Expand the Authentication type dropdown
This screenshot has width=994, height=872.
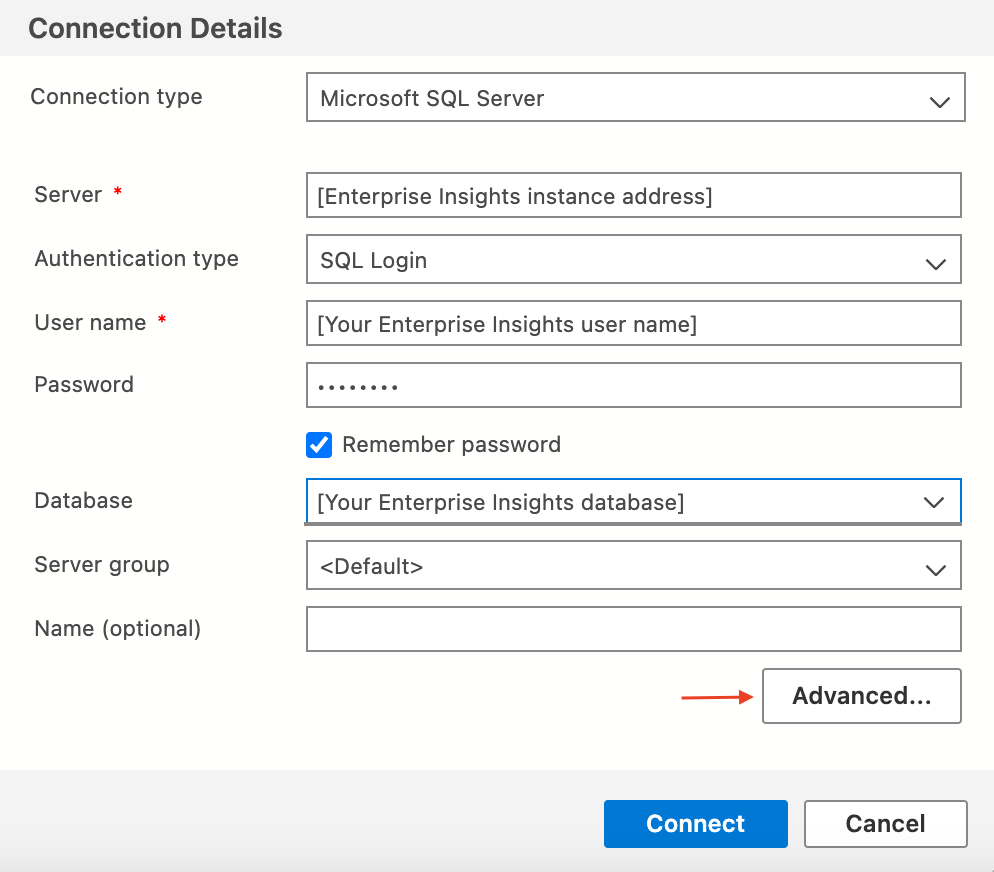click(634, 259)
